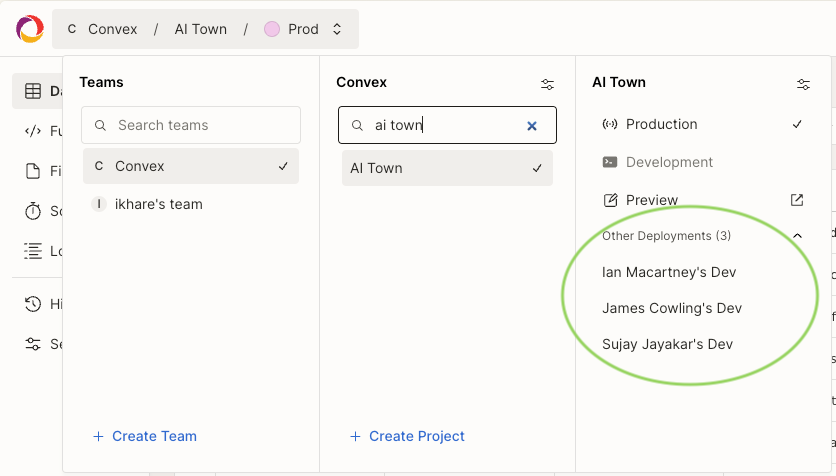Click the plus icon of Create Project

pyautogui.click(x=355, y=437)
